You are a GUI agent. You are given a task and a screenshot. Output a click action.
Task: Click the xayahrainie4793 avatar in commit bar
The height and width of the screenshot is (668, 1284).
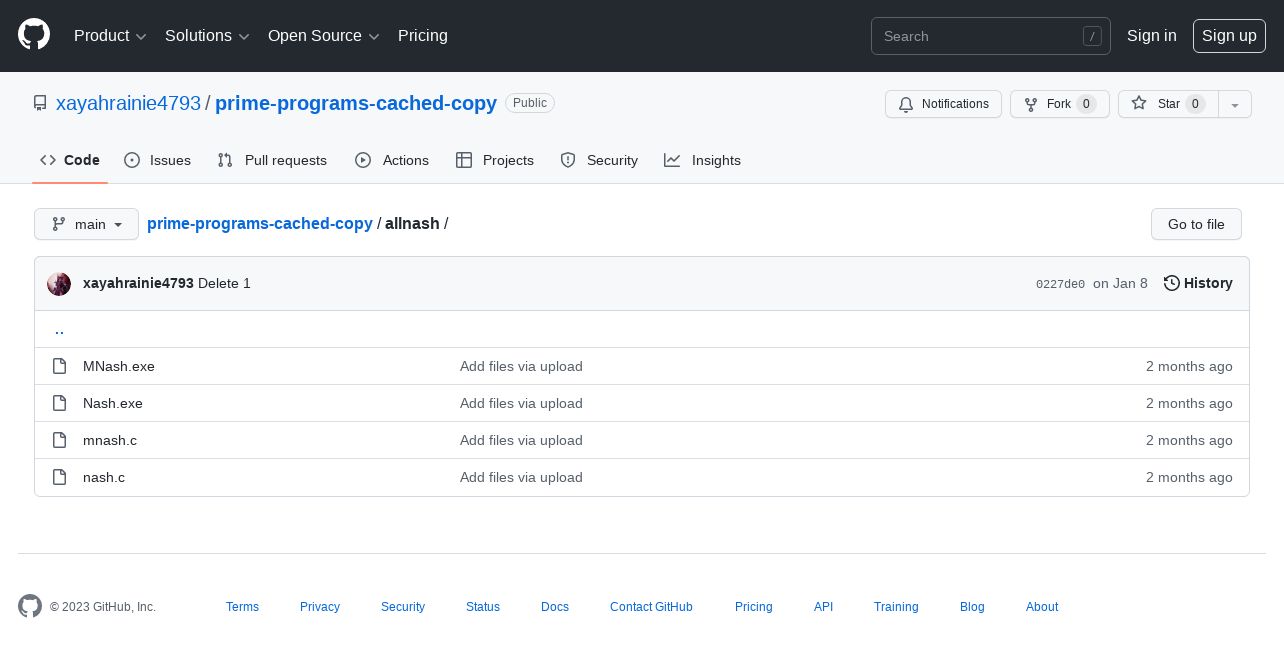(59, 284)
